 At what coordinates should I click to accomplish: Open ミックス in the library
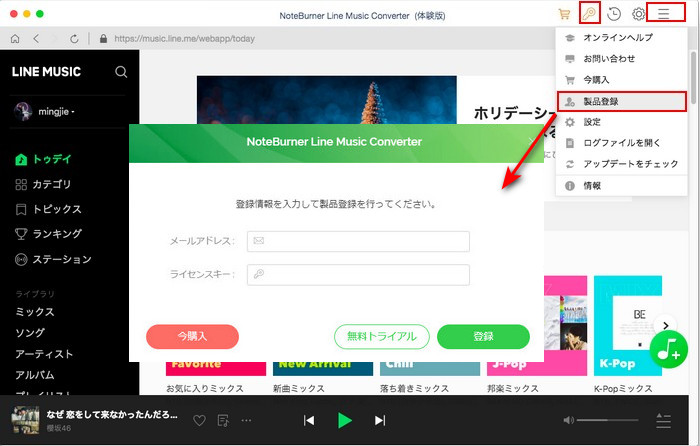tap(35, 312)
